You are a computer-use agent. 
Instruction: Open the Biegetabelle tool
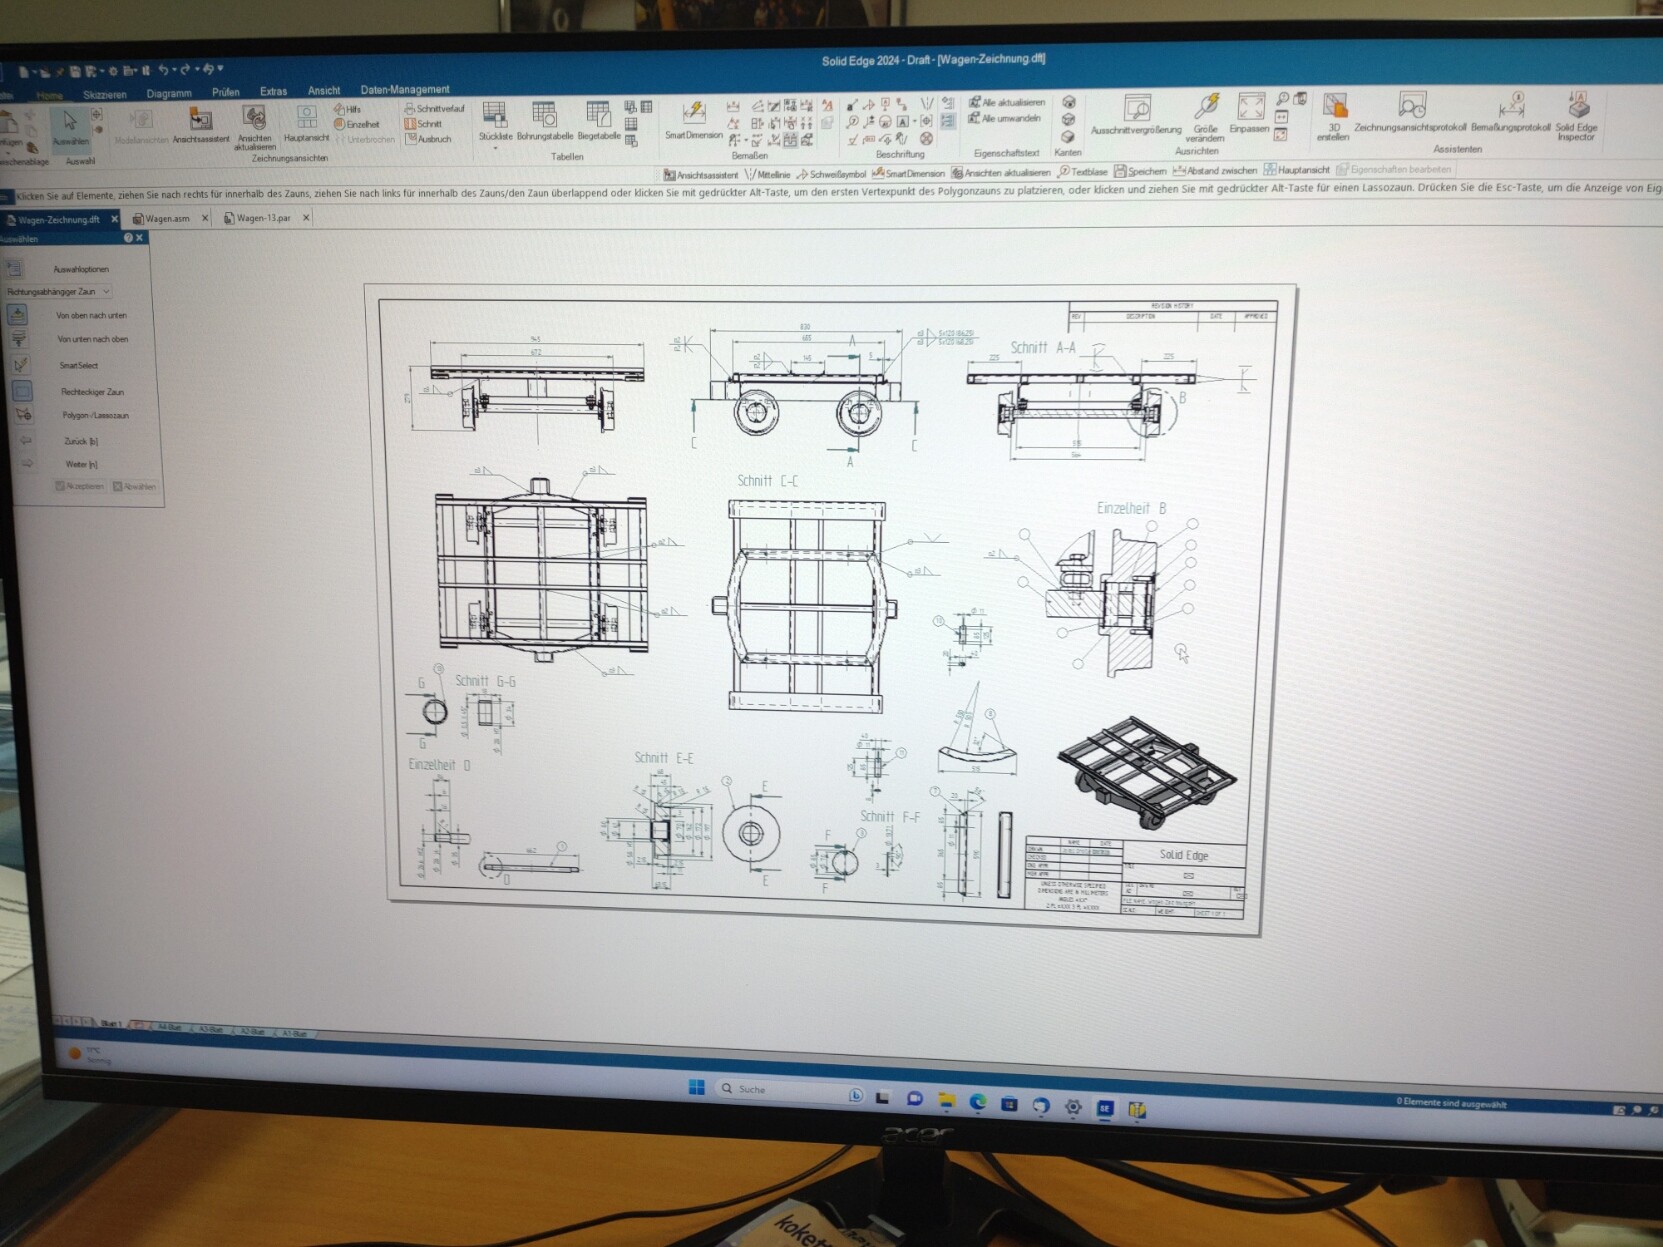click(598, 122)
